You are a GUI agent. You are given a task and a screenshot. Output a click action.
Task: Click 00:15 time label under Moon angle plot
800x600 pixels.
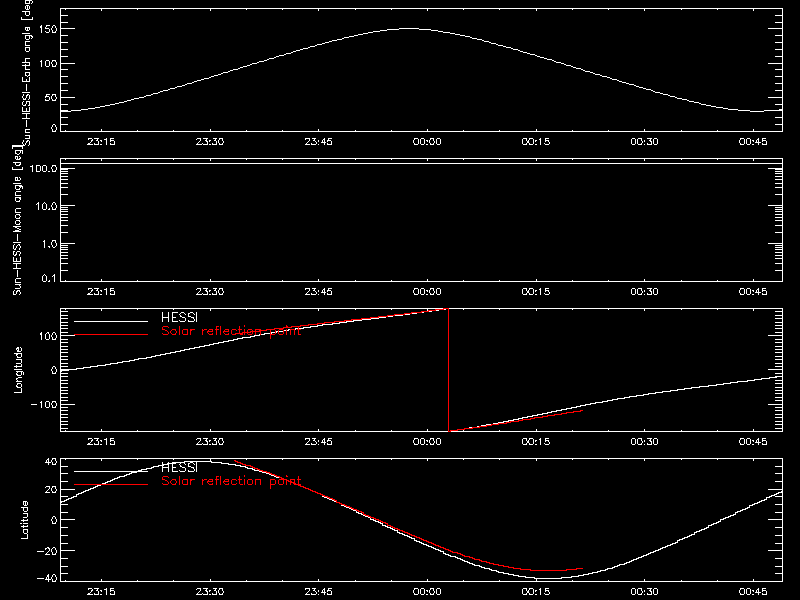pyautogui.click(x=536, y=292)
